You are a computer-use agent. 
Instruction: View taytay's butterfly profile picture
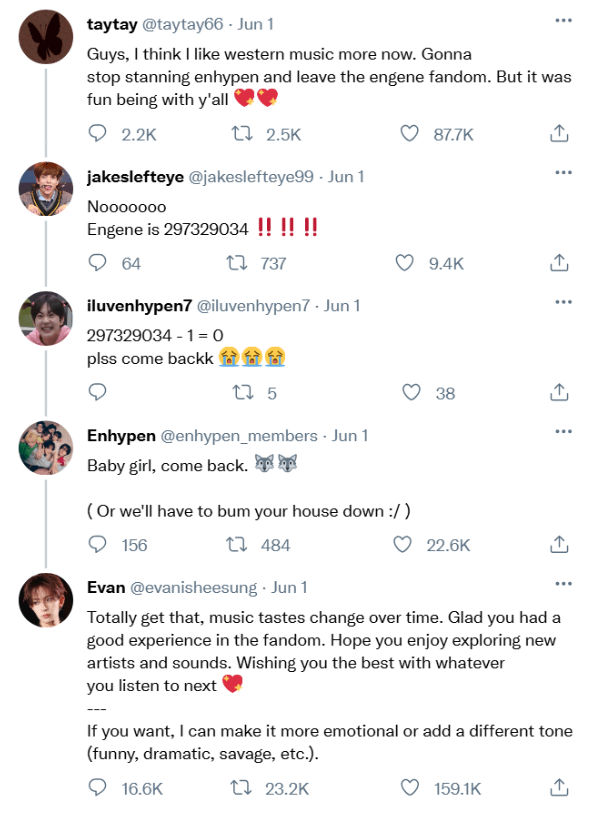45,39
